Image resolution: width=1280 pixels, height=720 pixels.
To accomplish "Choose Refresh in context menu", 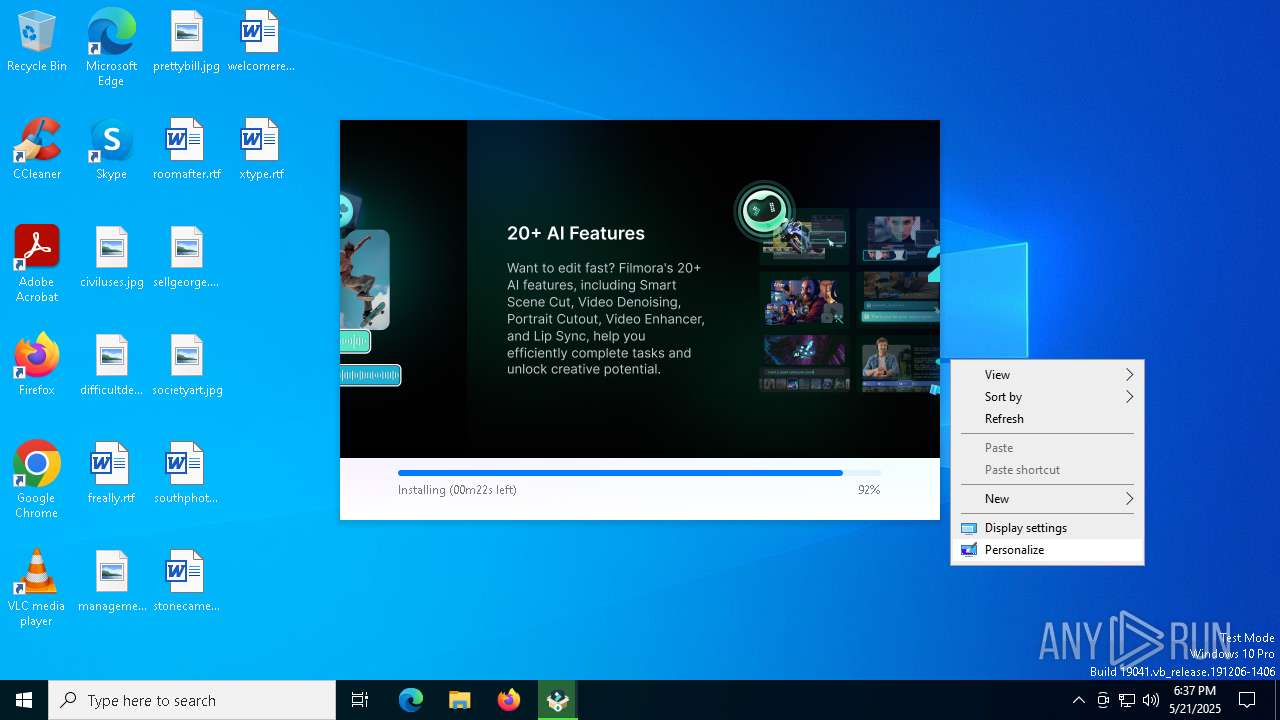I will pos(1047,419).
